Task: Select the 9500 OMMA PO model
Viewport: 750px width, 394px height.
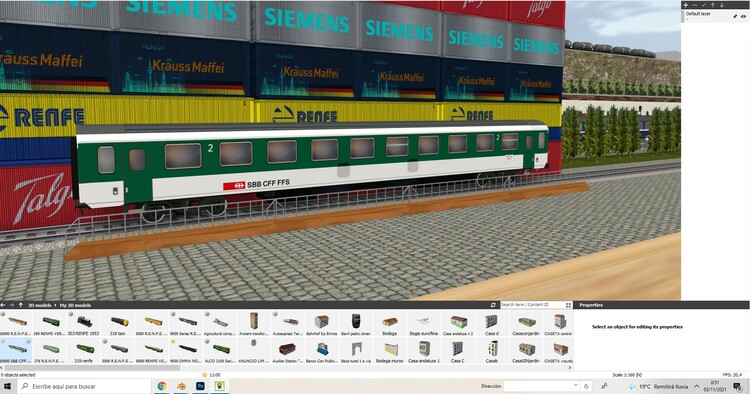Action: tap(186, 351)
